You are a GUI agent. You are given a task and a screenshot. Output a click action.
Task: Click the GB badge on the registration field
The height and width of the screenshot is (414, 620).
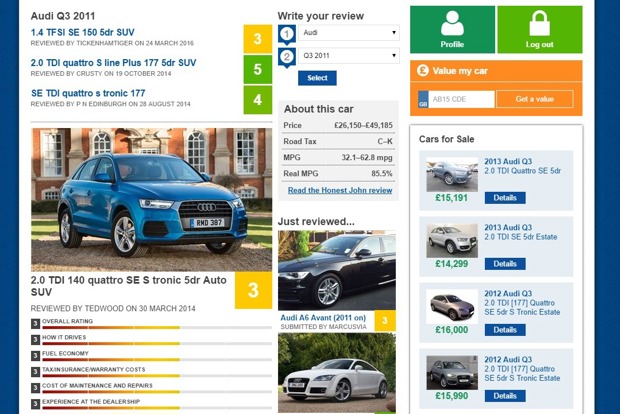423,99
